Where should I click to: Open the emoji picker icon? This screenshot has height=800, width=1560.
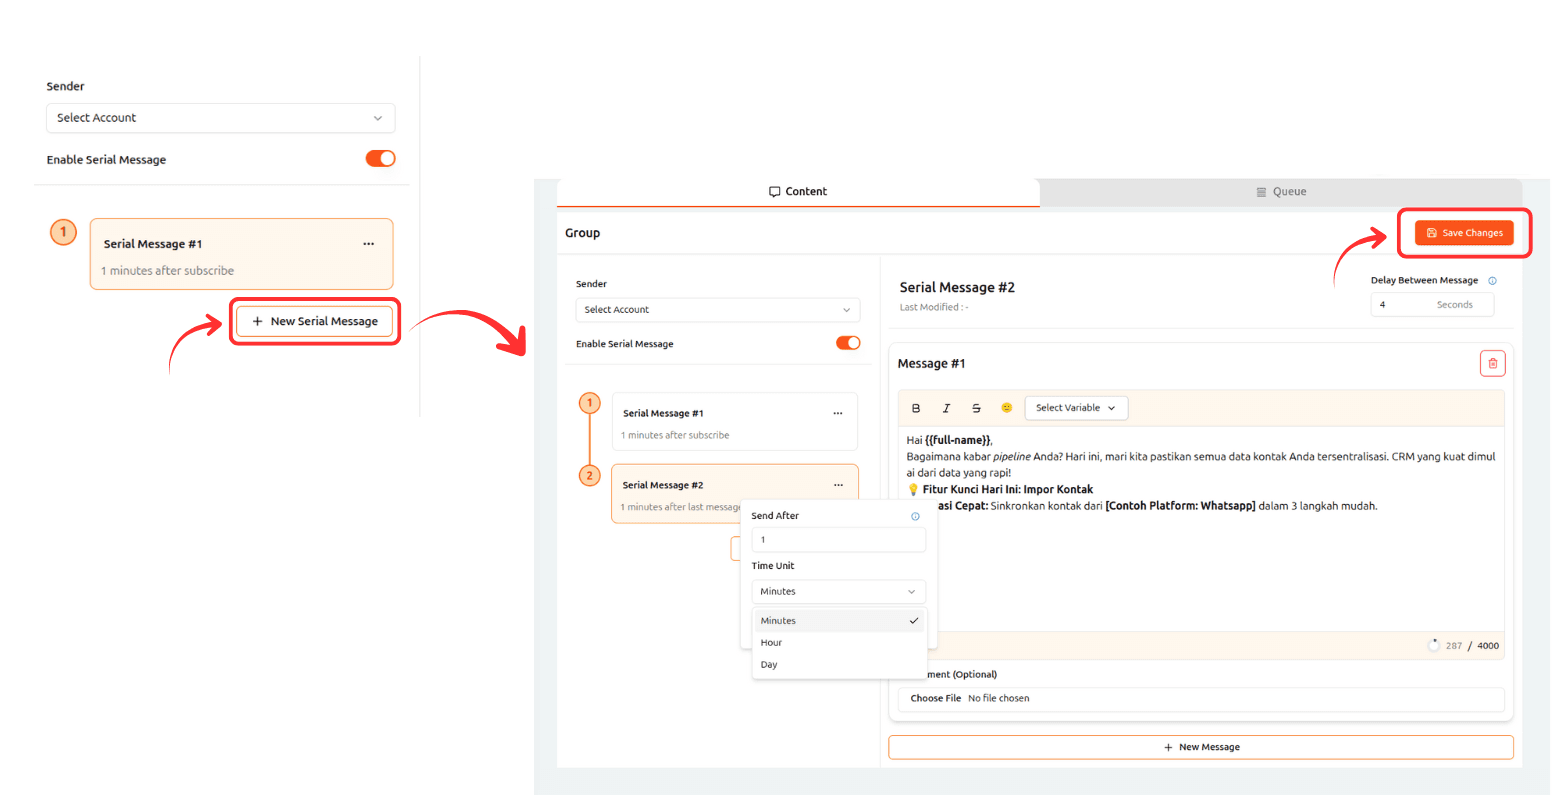click(x=1006, y=408)
